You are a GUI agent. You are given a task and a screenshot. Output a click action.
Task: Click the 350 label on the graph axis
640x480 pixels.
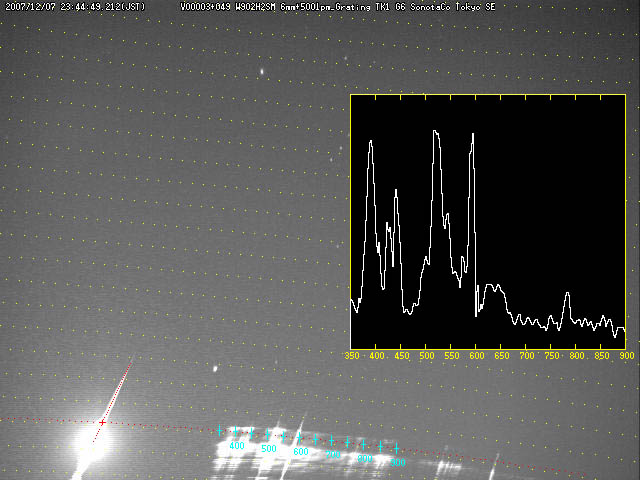[352, 355]
